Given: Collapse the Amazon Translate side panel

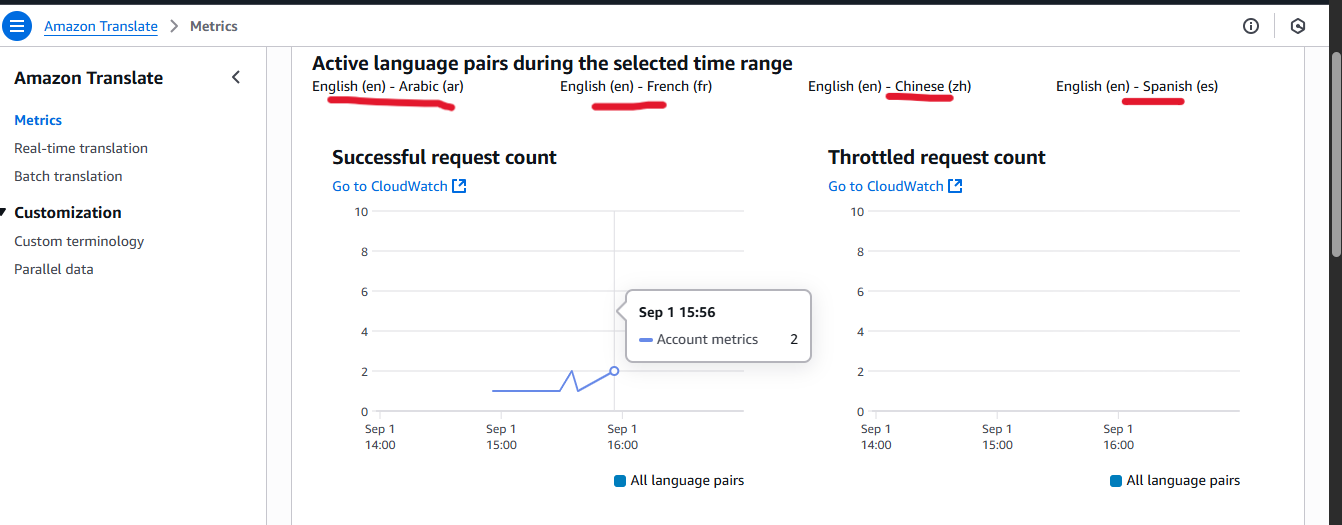Looking at the screenshot, I should pos(236,77).
